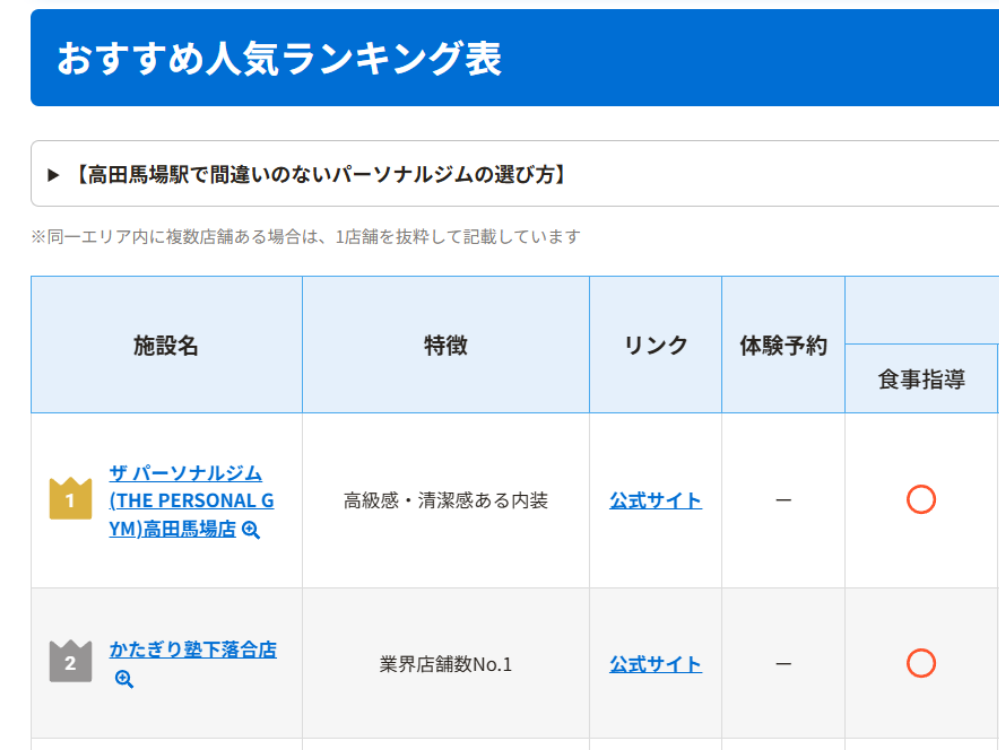The width and height of the screenshot is (1000, 750).
Task: Click the 高級感・清潔感ある内装 feature cell
Action: [445, 500]
